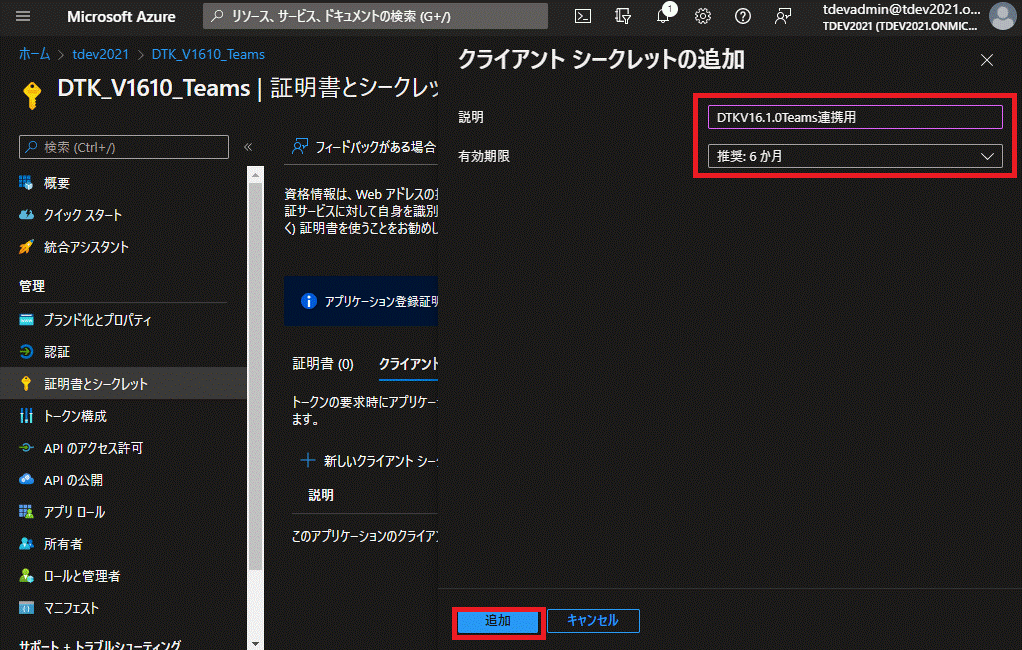1022x650 pixels.
Task: Click the yellow key icon beside DTK_V1610_Teams
Action: point(32,95)
